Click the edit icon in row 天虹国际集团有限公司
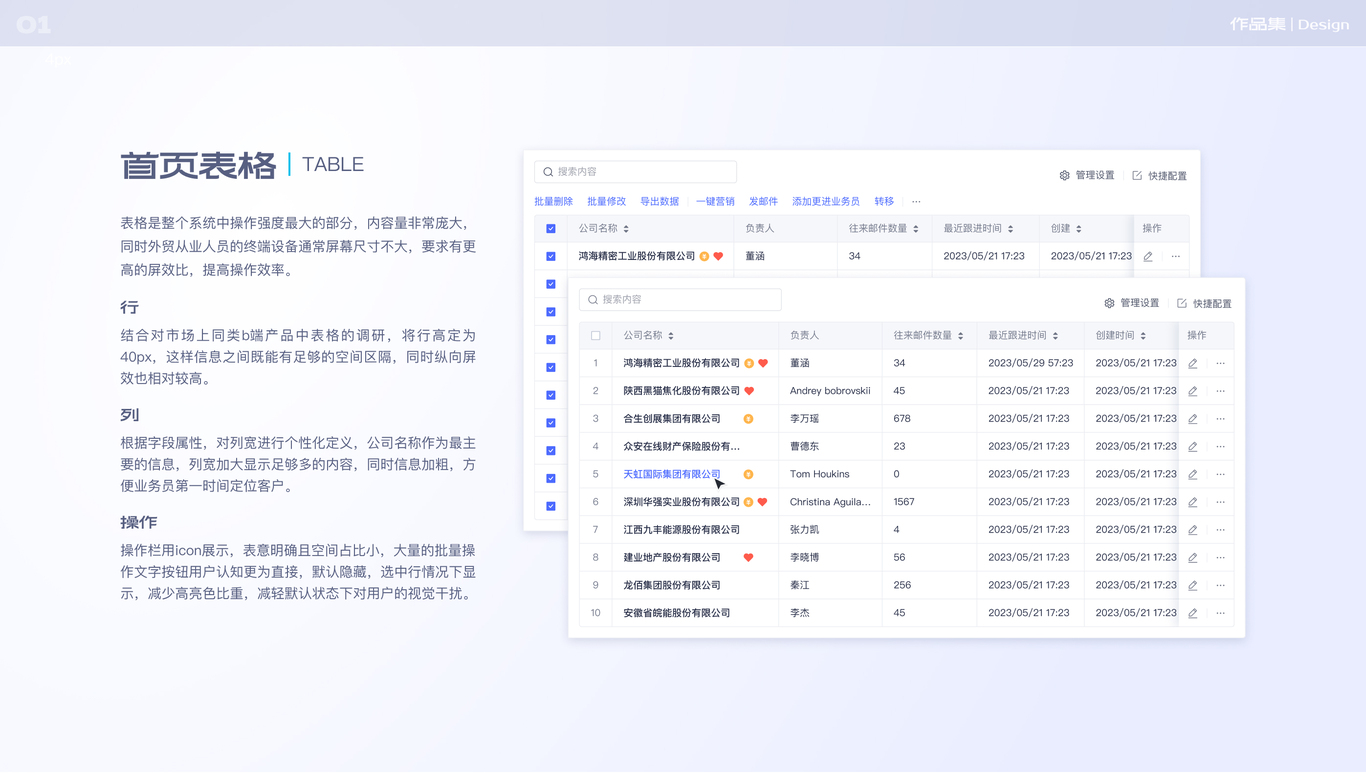Image resolution: width=1366 pixels, height=773 pixels. (x=1193, y=474)
